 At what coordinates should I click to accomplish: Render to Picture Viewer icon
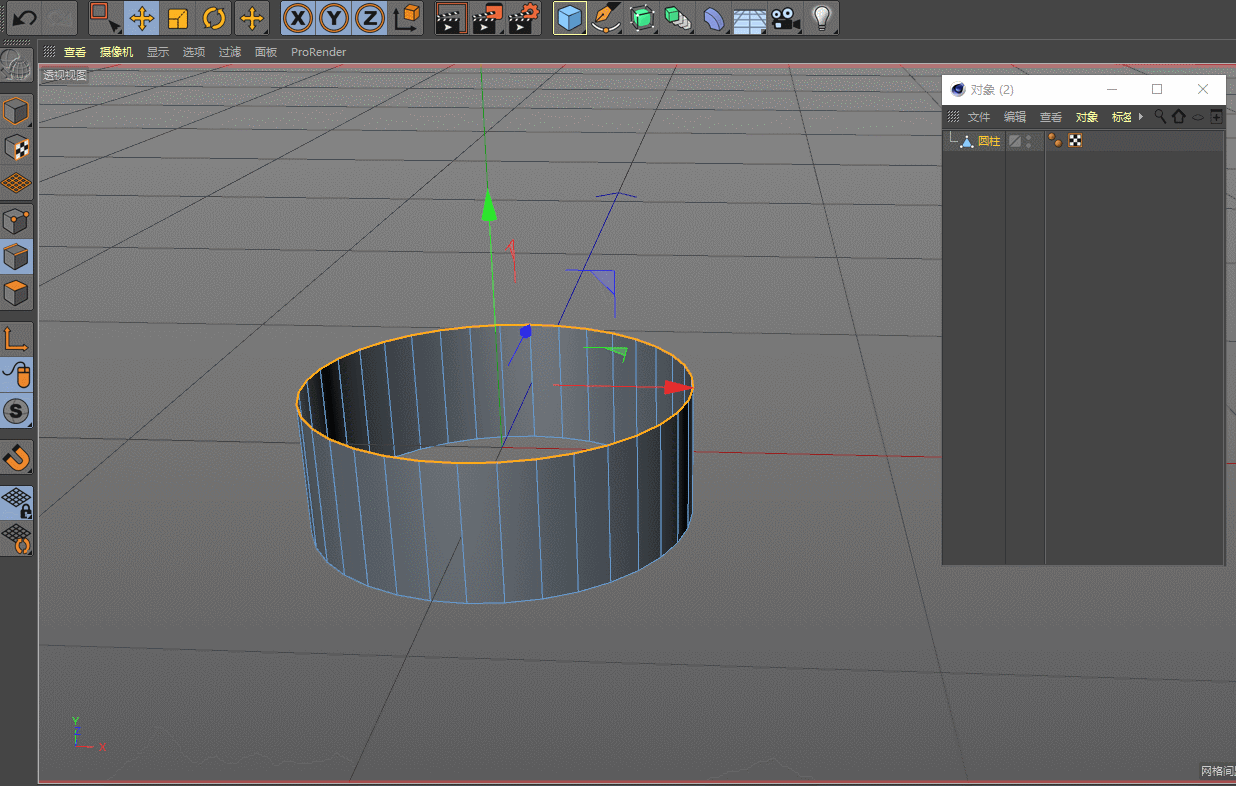(x=487, y=18)
